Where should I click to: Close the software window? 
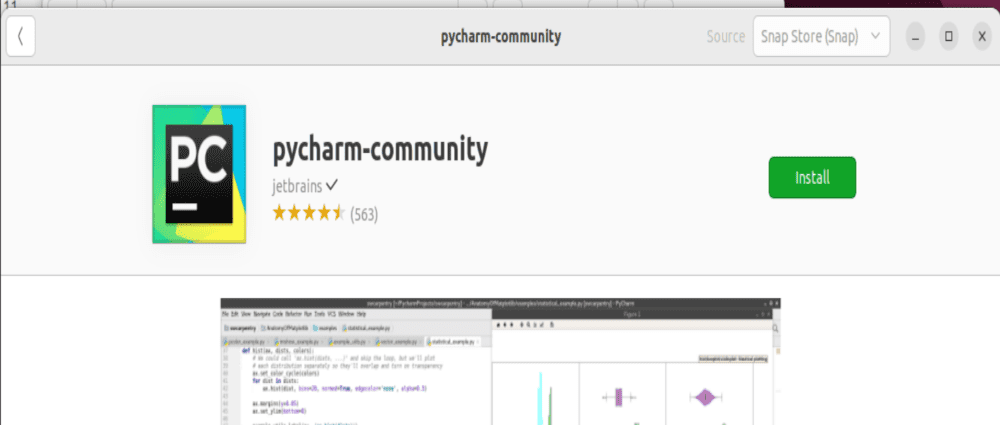pos(982,37)
